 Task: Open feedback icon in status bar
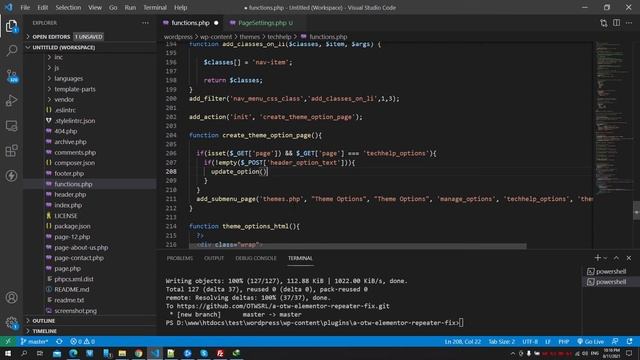pyautogui.click(x=616, y=341)
